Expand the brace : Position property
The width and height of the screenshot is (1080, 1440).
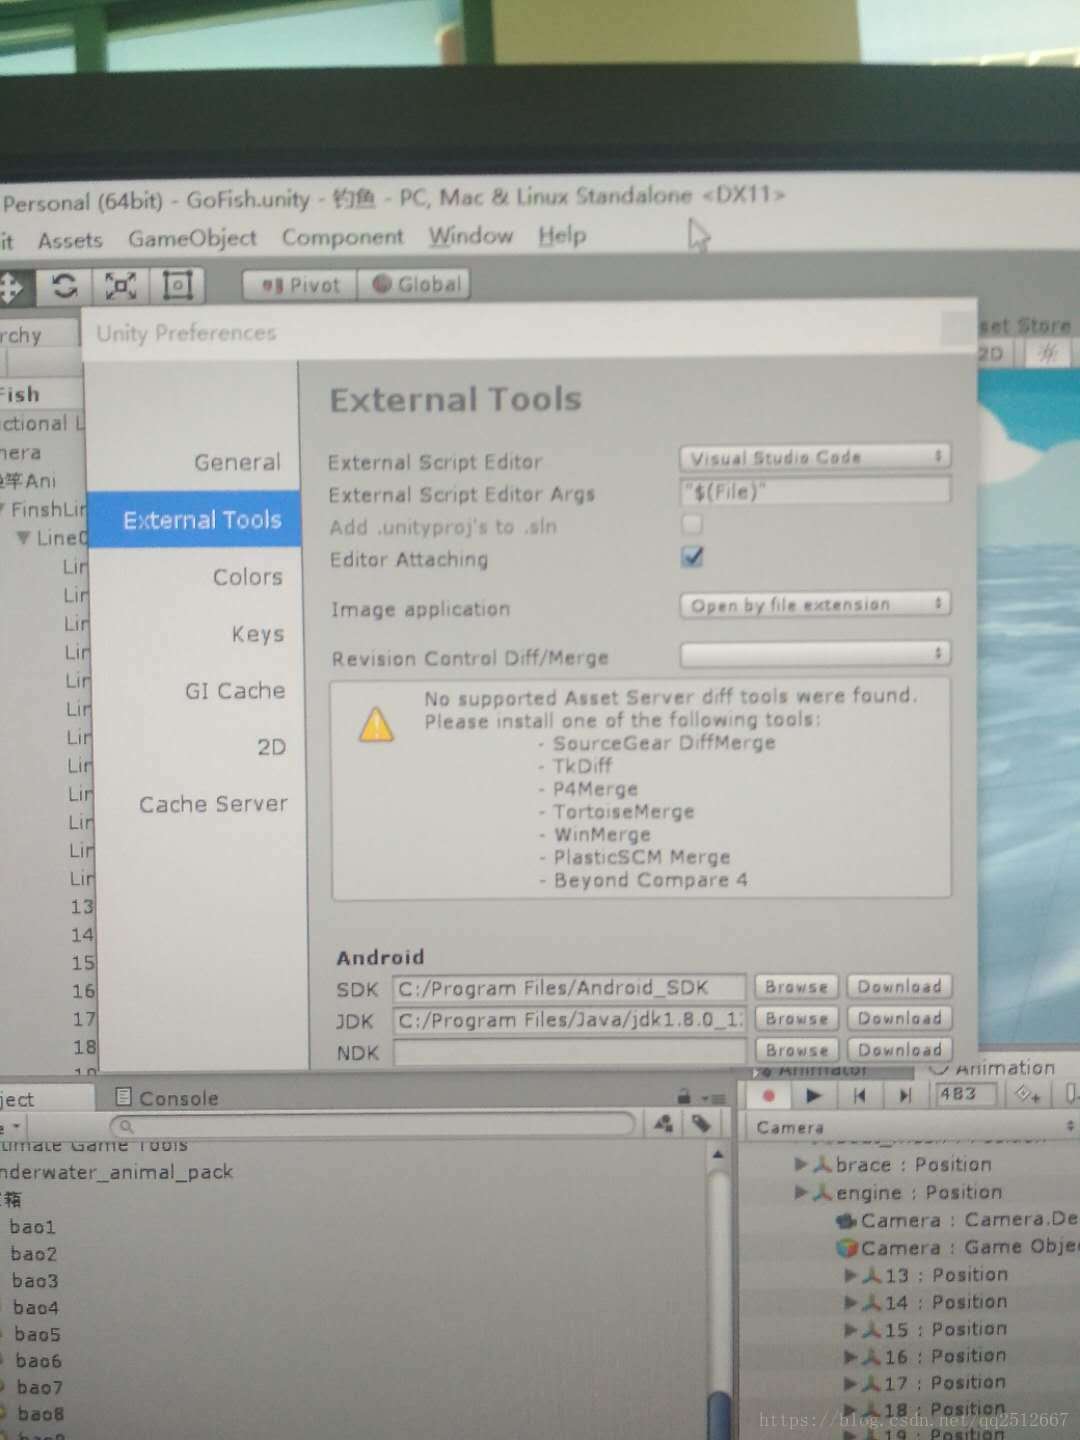[x=801, y=1164]
